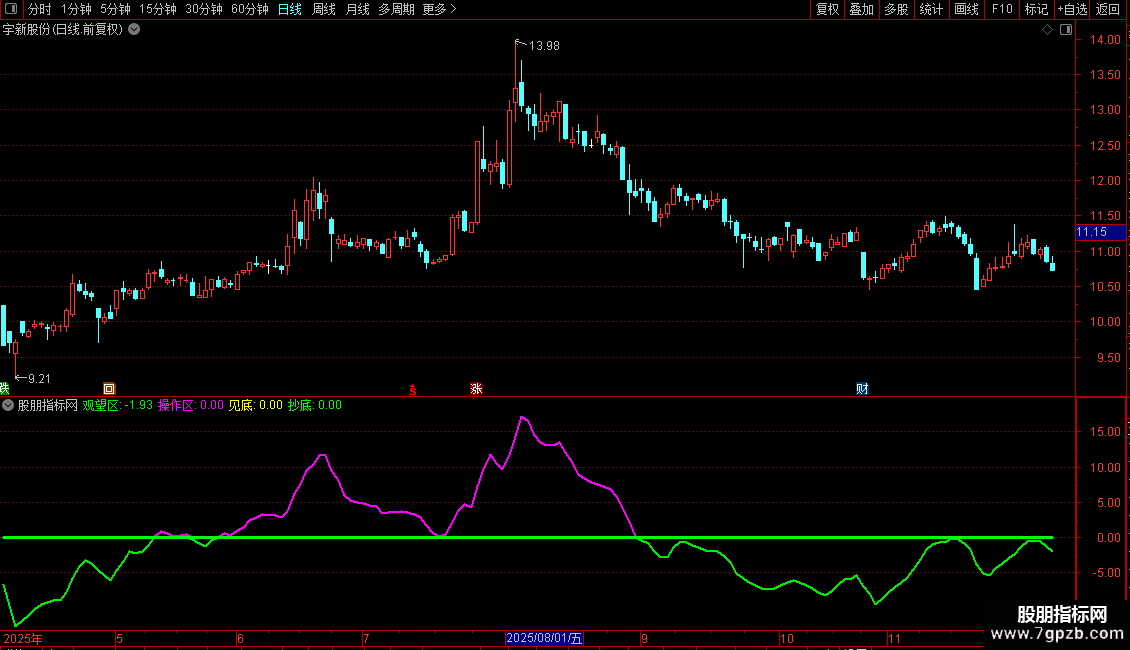Screen dimensions: 1130x650
Task: Click the 抄底: 0.00 indicator value
Action: tap(315, 405)
